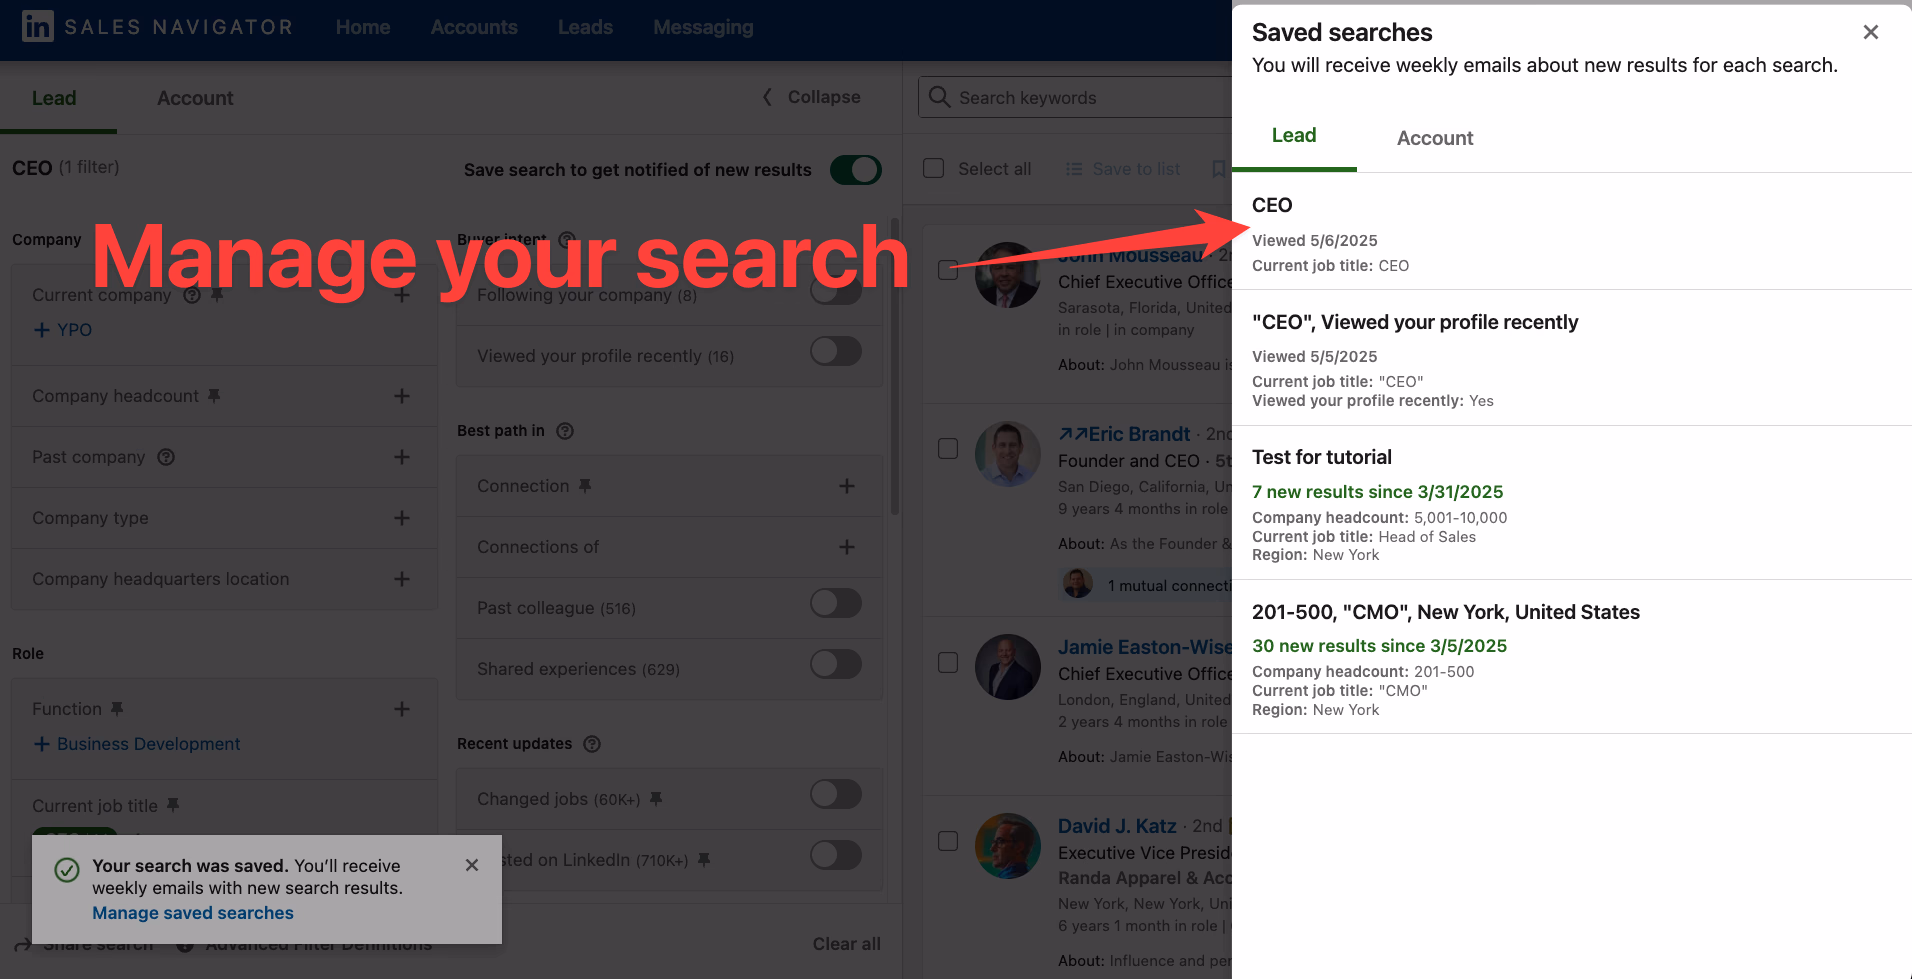Click the Past company help icon

pyautogui.click(x=166, y=457)
